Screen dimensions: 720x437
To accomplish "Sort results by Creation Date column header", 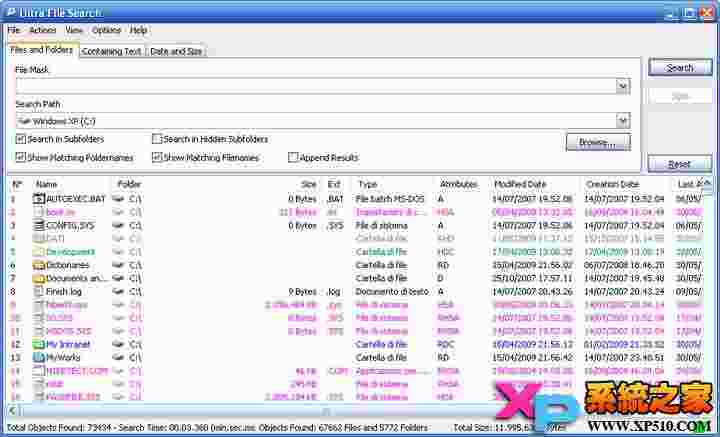I will click(x=612, y=184).
